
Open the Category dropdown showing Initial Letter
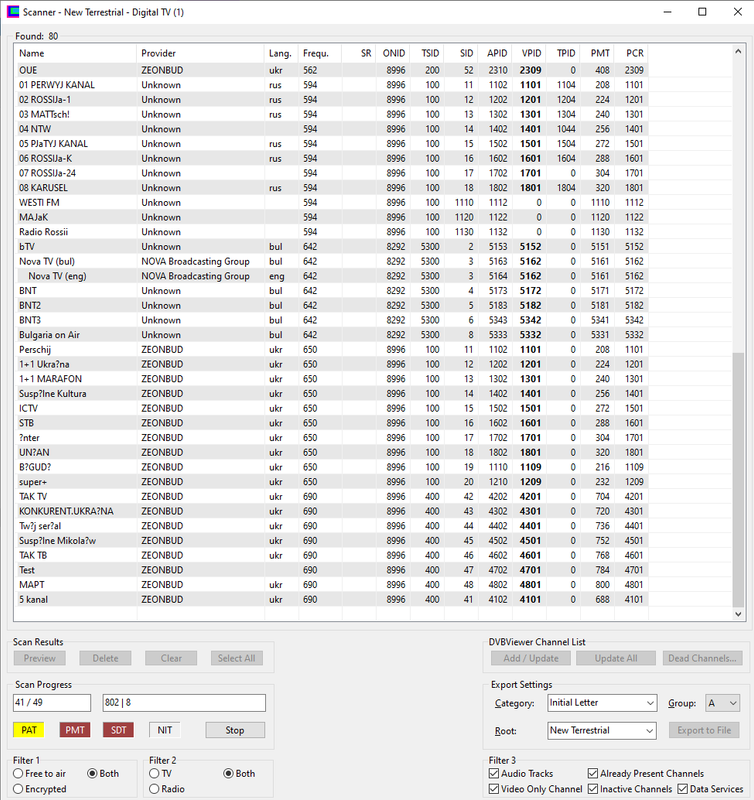(x=601, y=703)
